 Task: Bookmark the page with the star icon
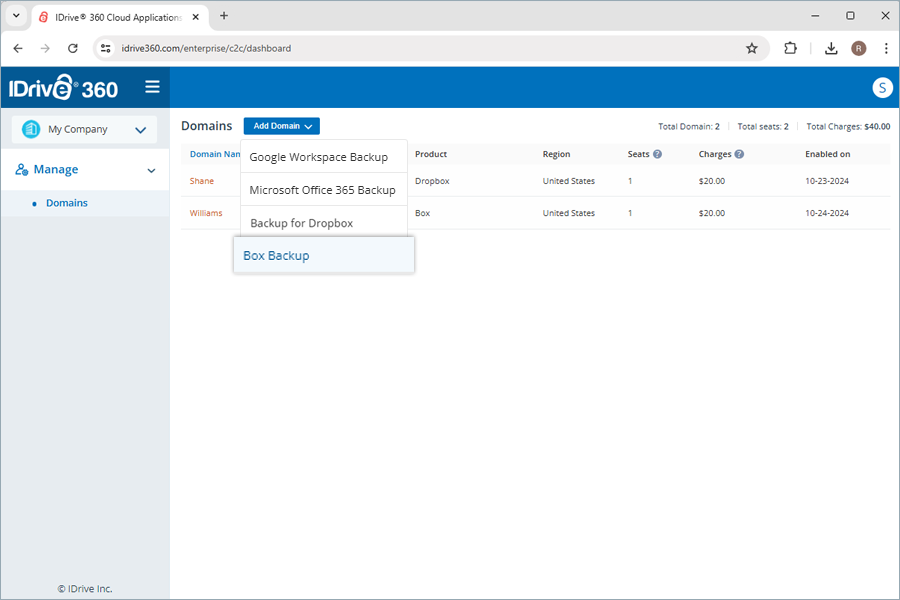[752, 47]
